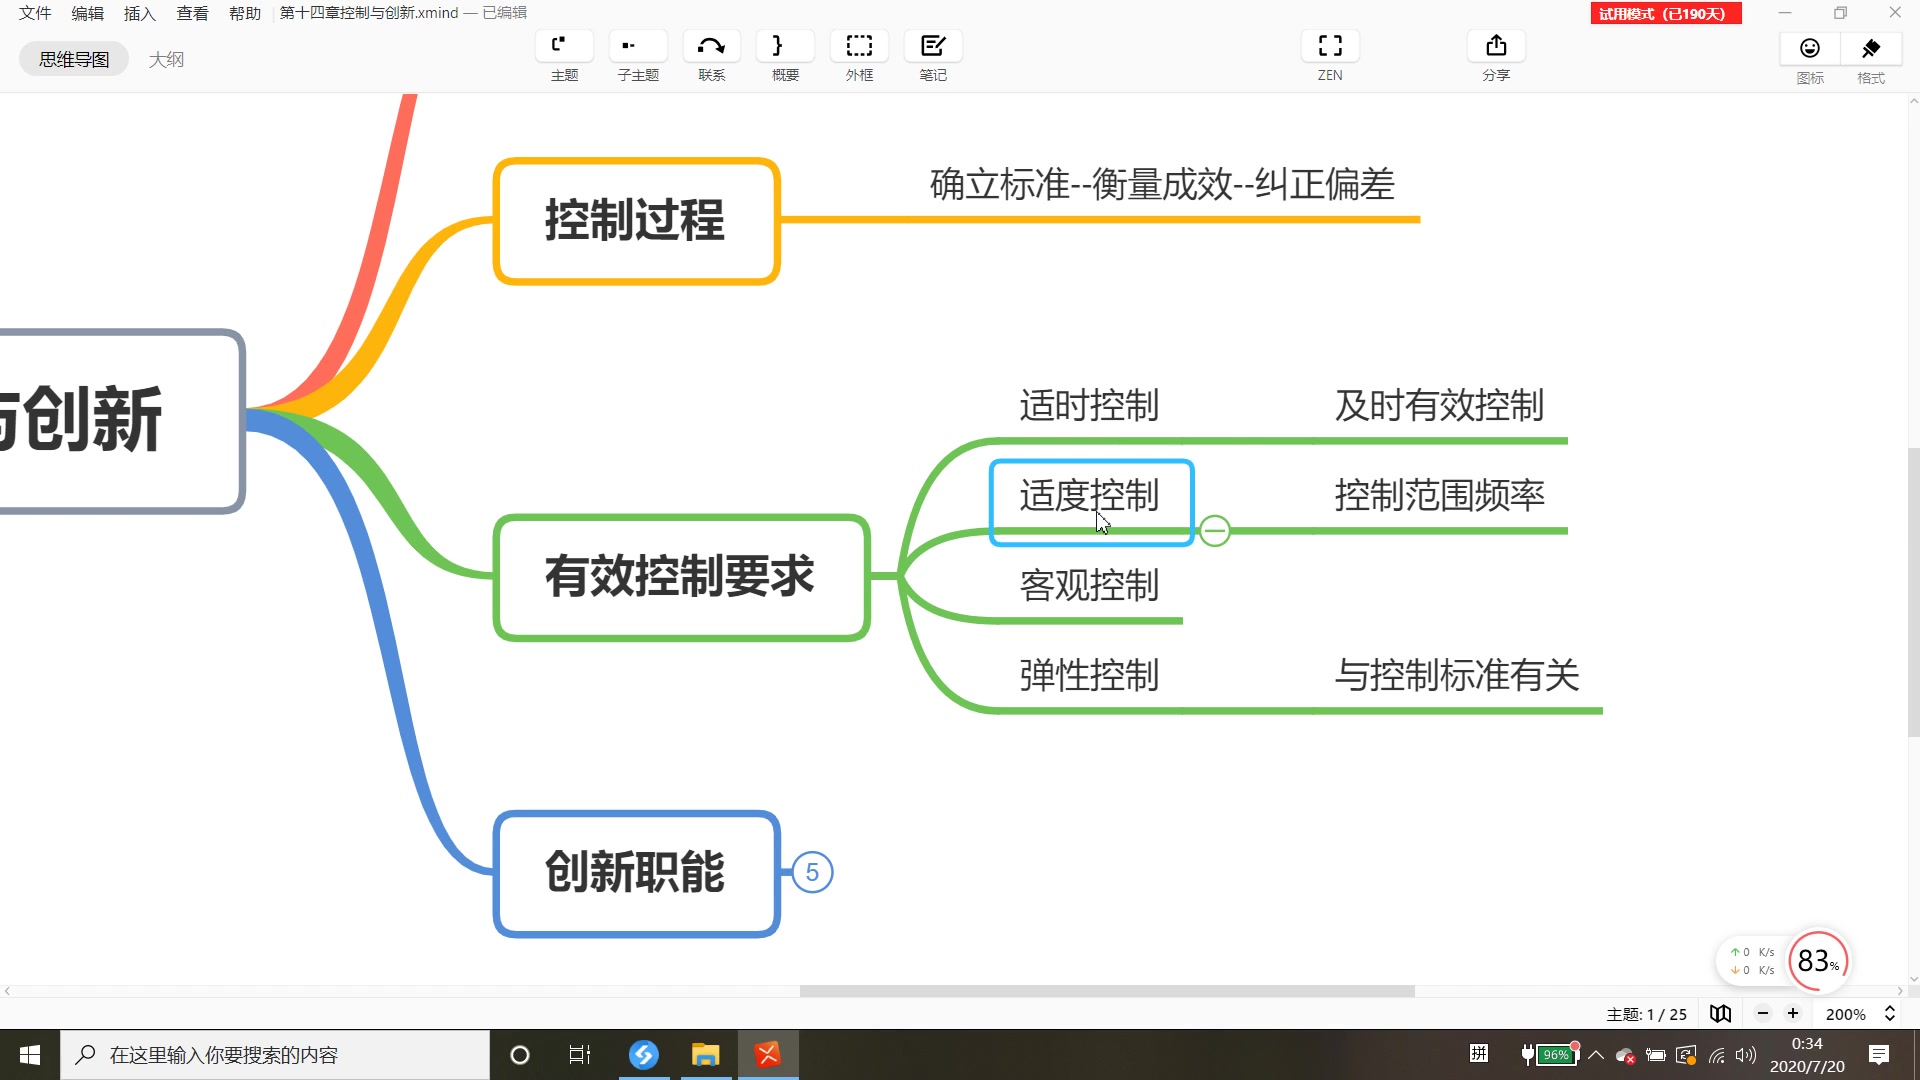The image size is (1920, 1080).
Task: Collapse the 适度控制 branch
Action: (x=1215, y=530)
